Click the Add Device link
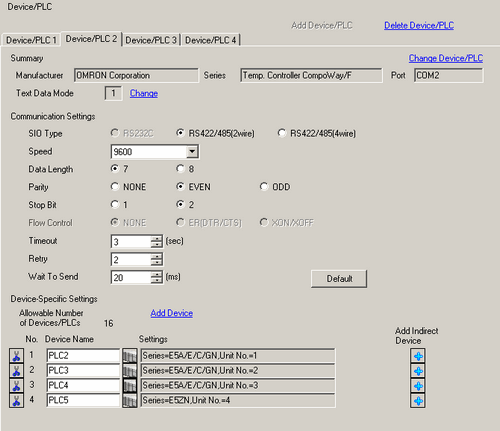This screenshot has height=431, width=500. pos(171,313)
